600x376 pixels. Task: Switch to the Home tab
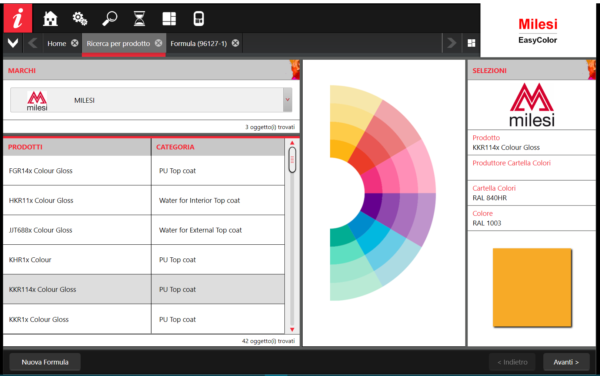(57, 44)
